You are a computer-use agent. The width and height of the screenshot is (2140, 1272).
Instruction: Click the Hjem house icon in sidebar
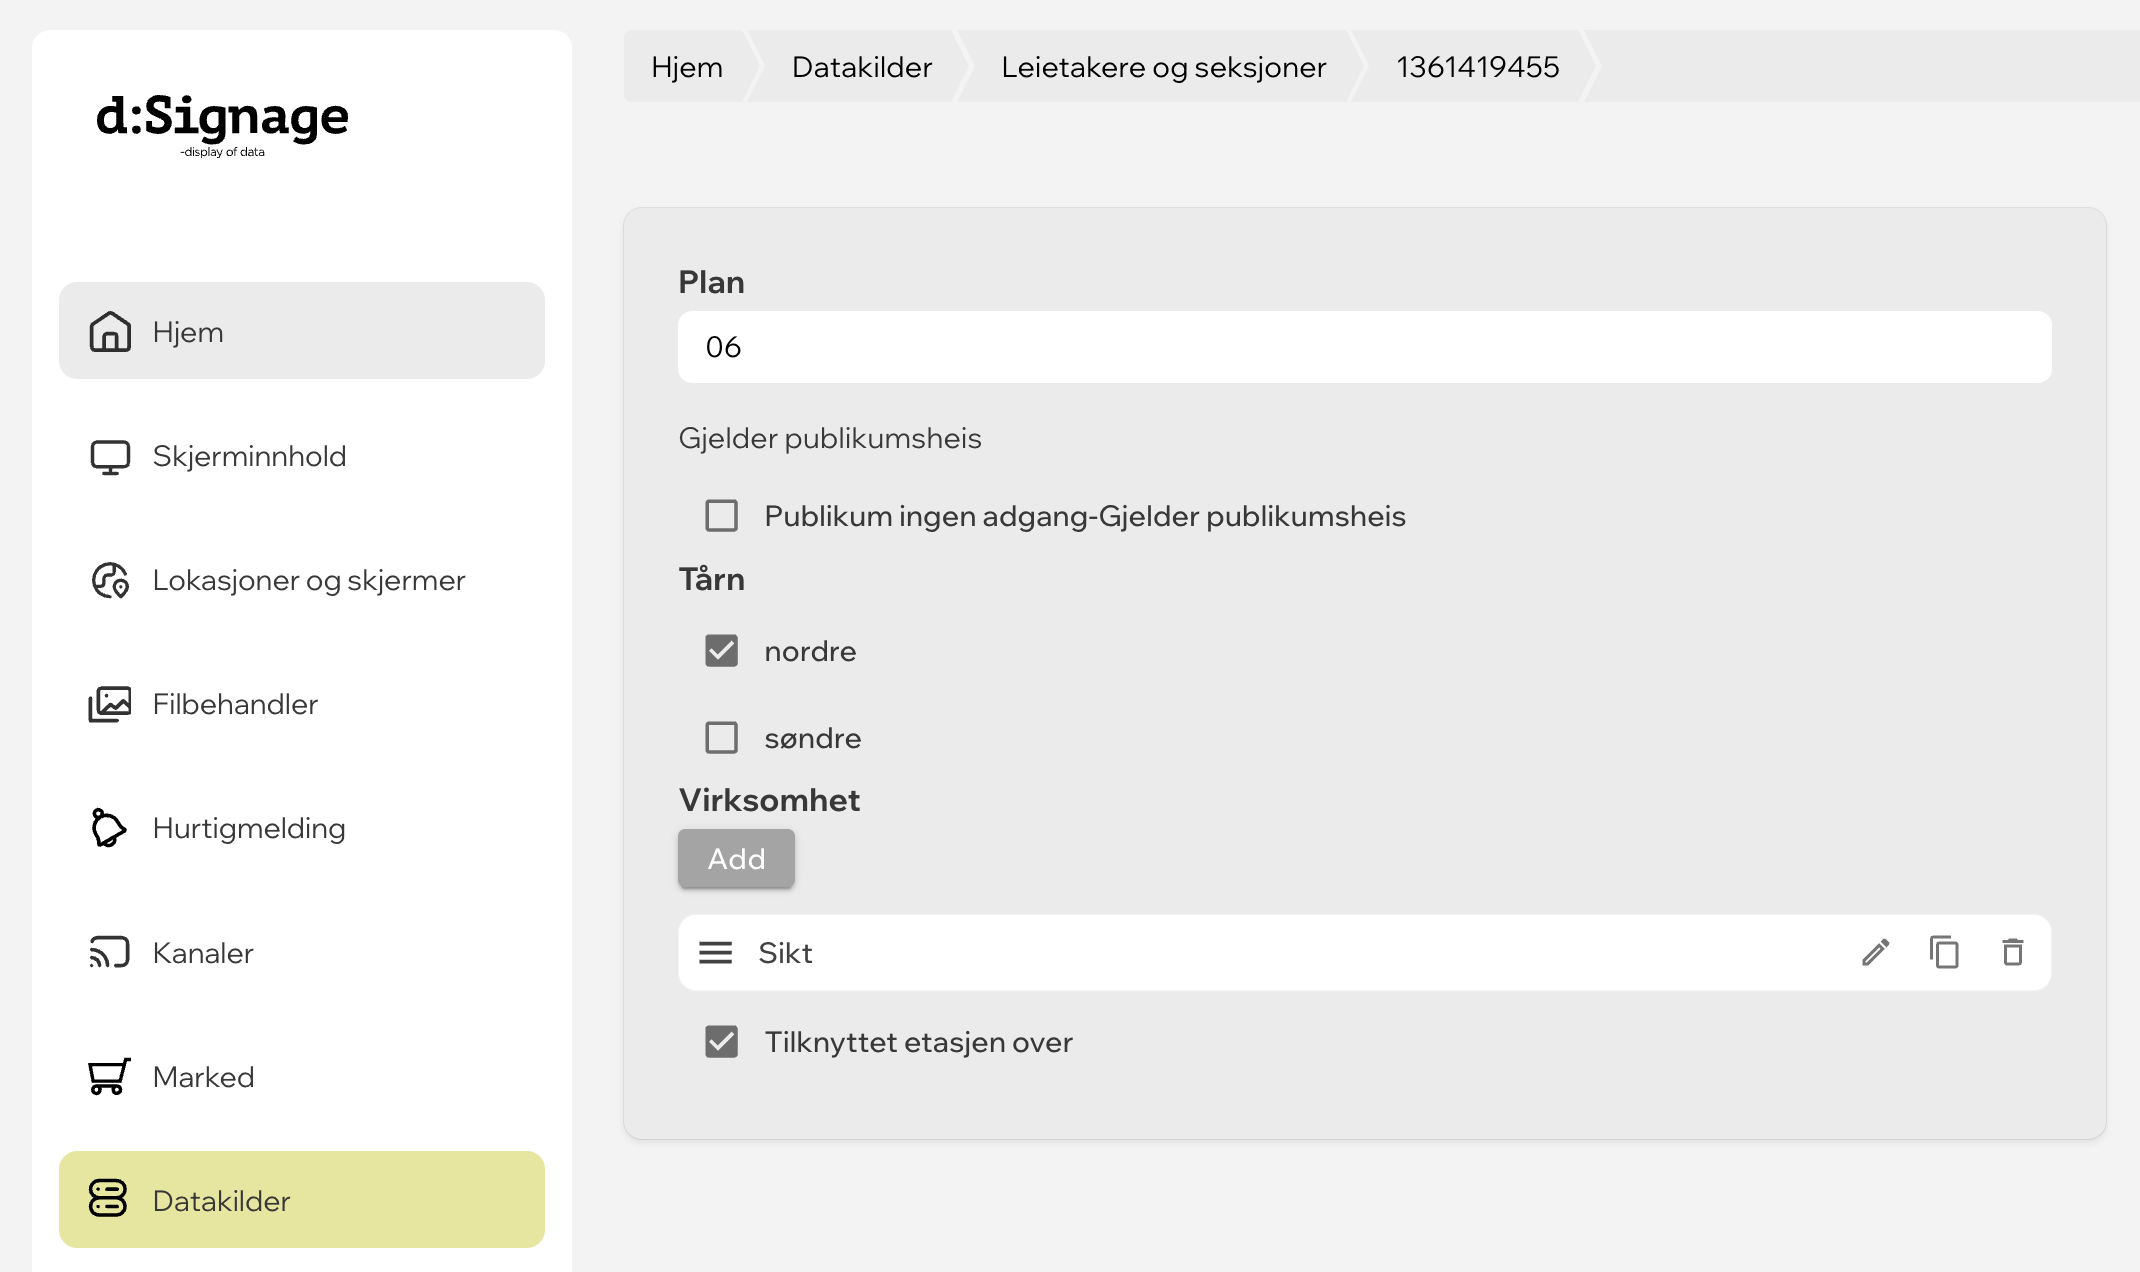(x=110, y=331)
